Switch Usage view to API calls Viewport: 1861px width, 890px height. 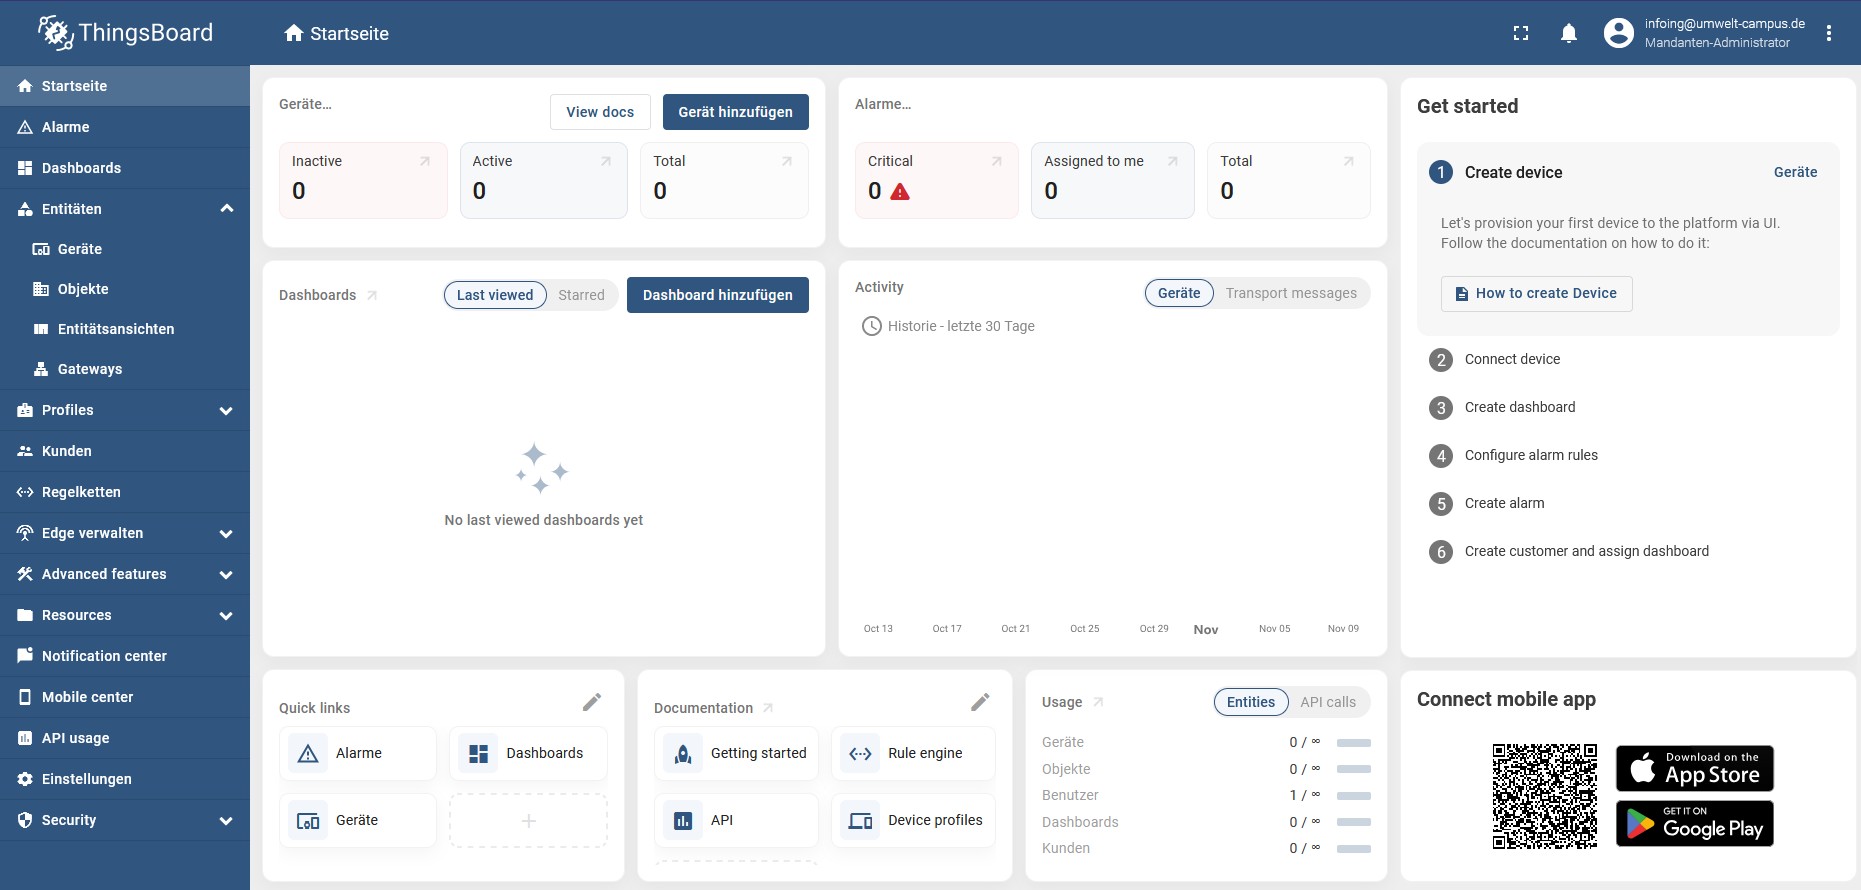click(1328, 702)
